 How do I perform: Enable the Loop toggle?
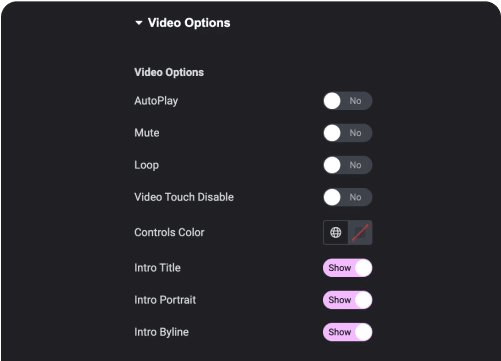347,165
